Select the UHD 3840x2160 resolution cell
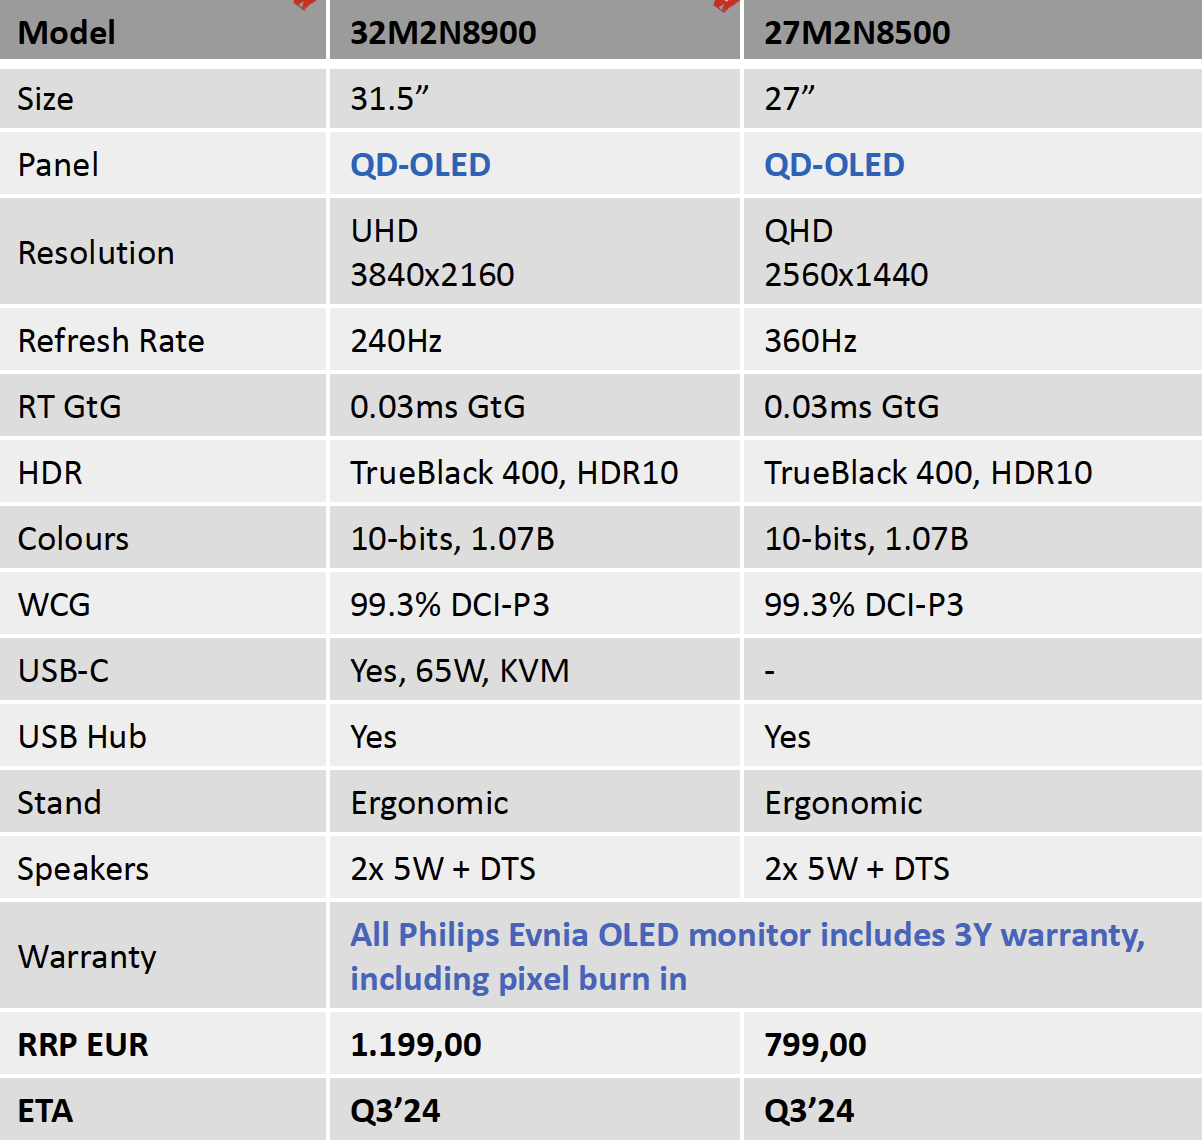 pos(432,253)
